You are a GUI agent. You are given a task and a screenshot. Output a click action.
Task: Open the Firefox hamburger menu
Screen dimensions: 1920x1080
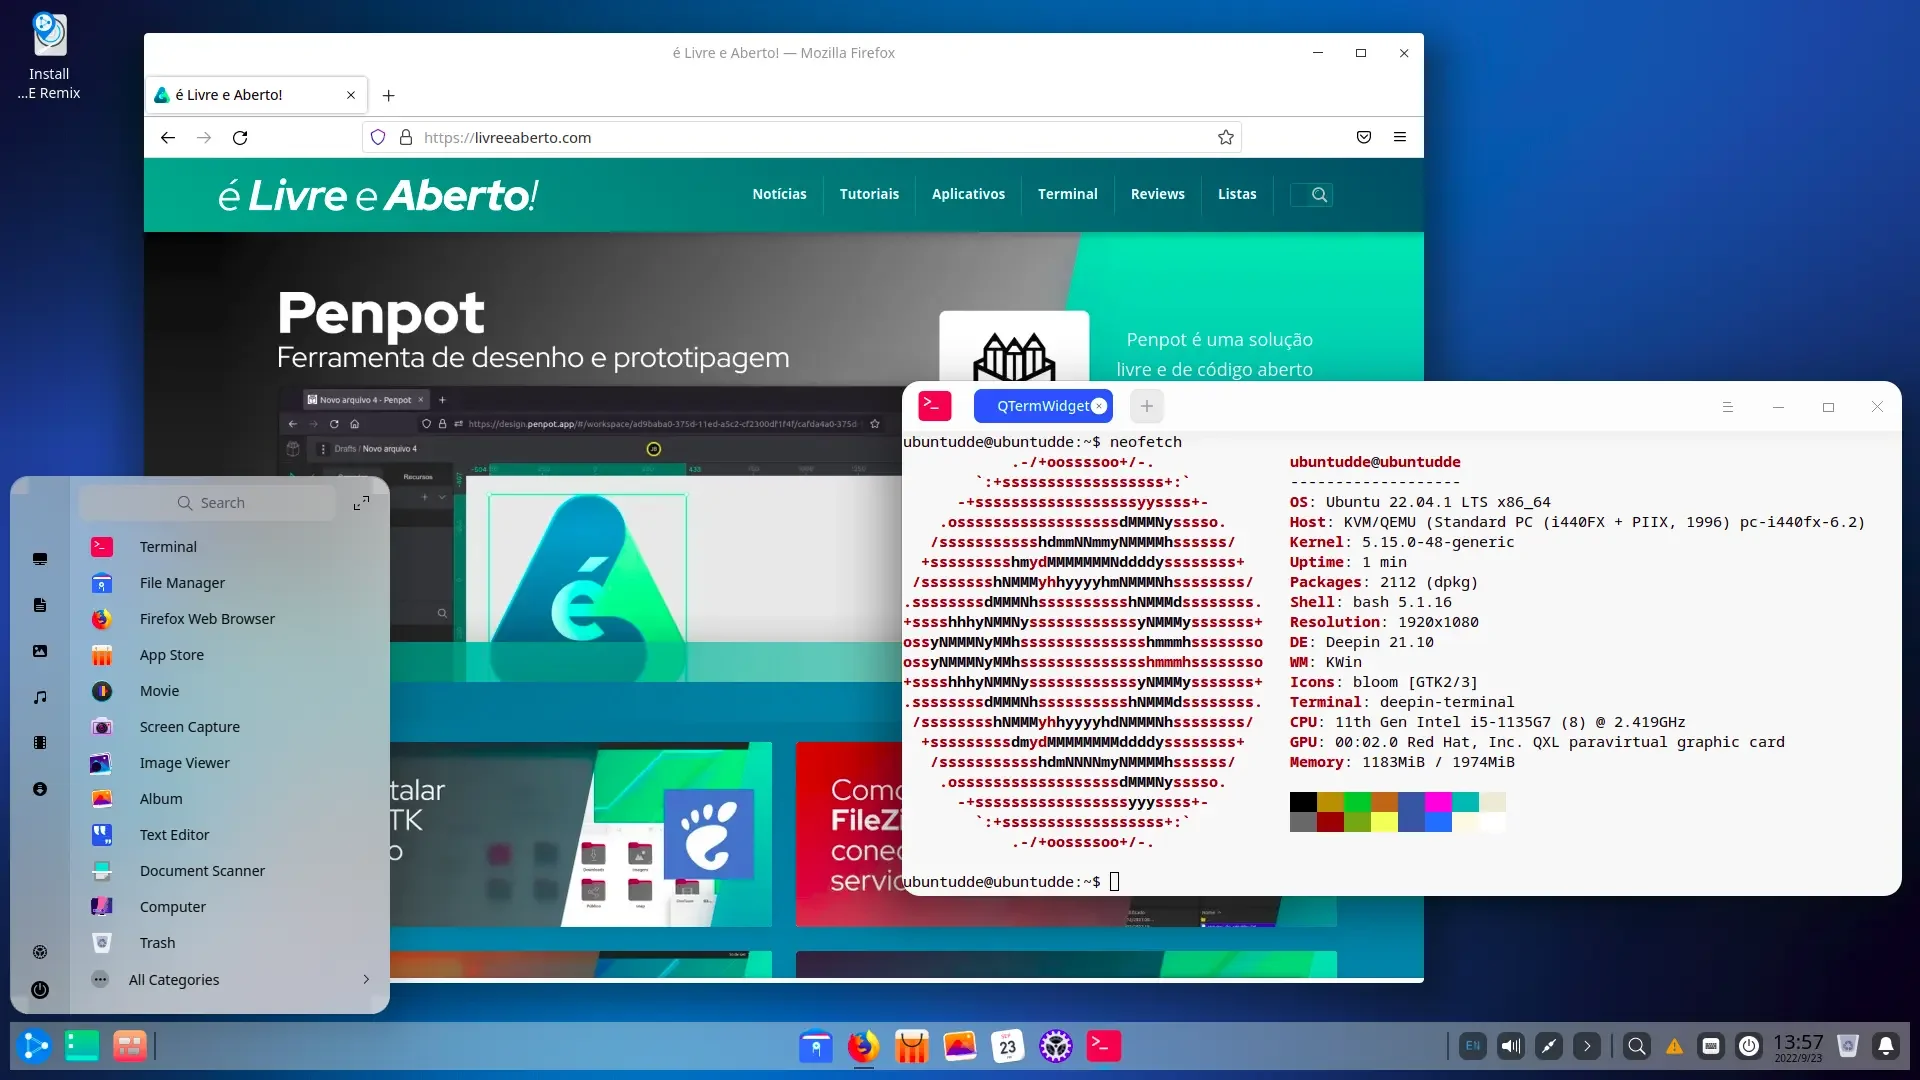[1400, 138]
